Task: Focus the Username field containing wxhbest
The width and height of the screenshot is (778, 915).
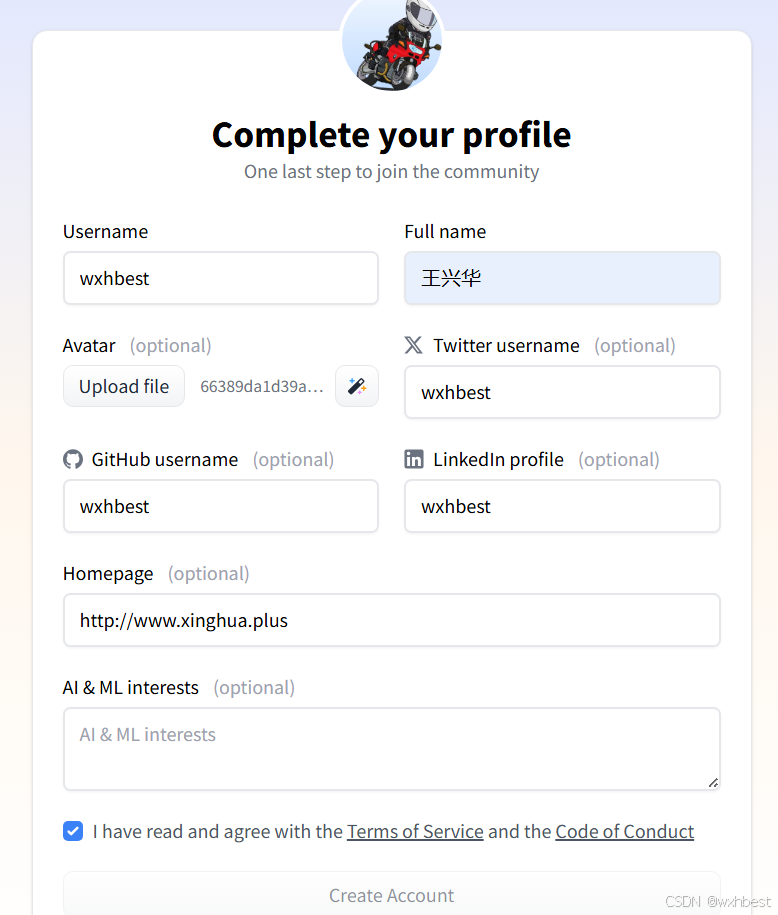Action: [x=221, y=278]
